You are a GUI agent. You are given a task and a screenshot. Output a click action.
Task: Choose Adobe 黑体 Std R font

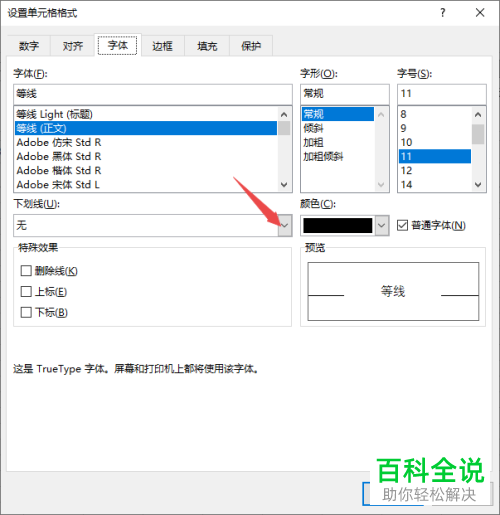pyautogui.click(x=146, y=156)
